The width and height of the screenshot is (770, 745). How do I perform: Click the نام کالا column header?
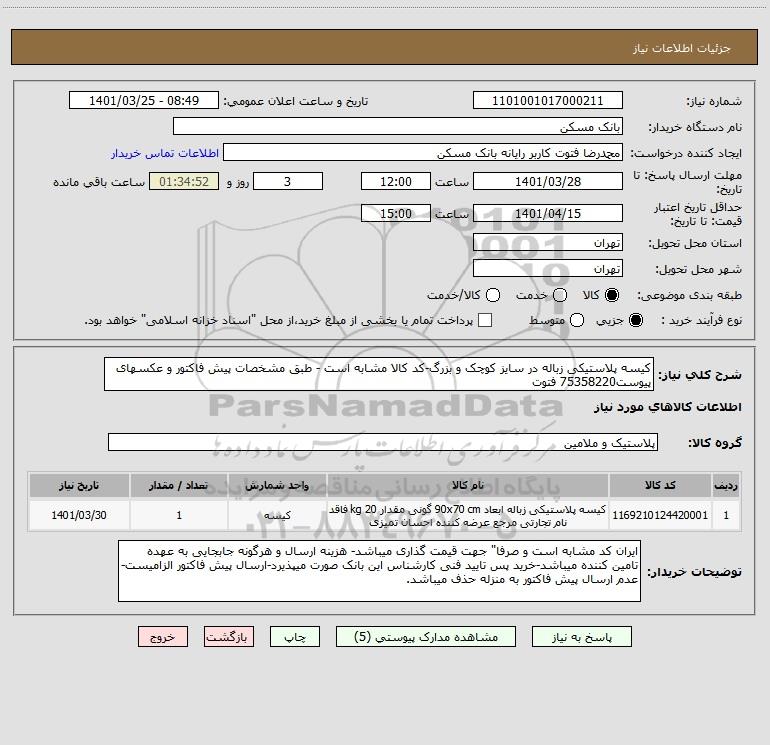click(x=468, y=485)
